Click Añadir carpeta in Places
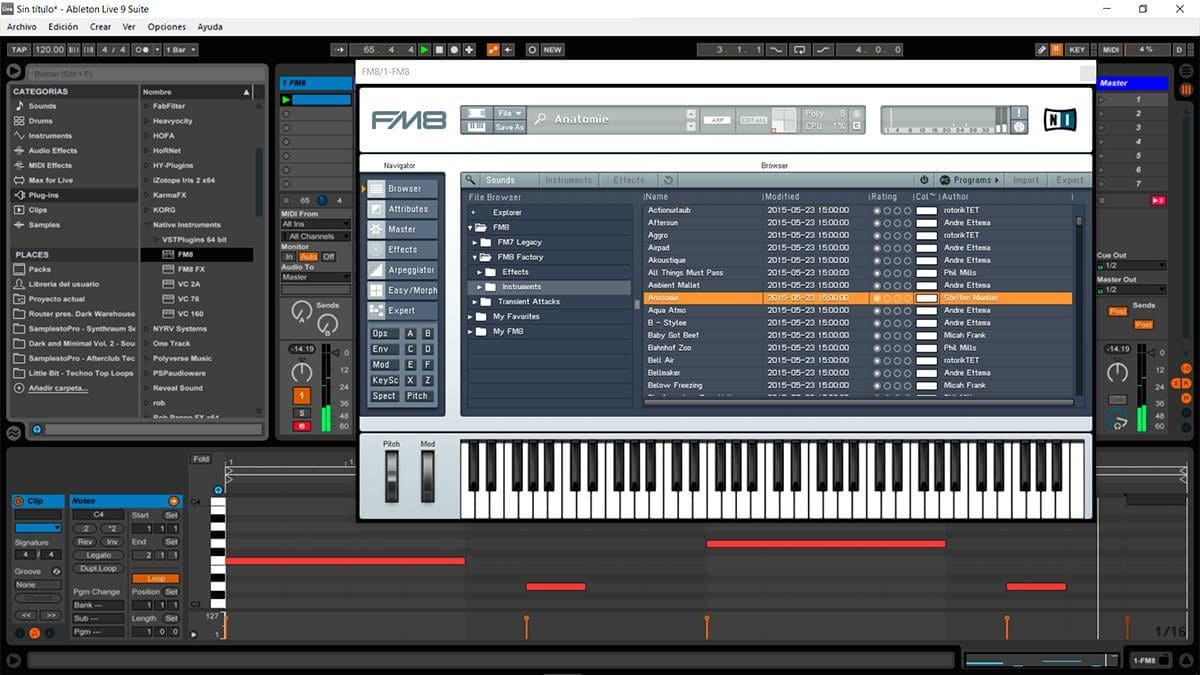Screen dimensions: 1200x675 click(x=56, y=387)
